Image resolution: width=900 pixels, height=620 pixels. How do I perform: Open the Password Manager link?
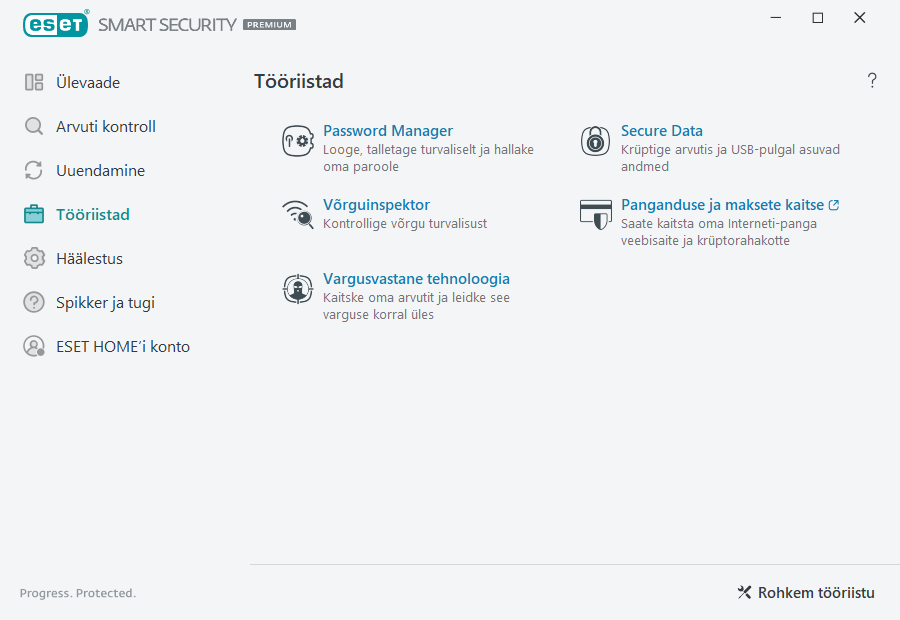click(388, 130)
